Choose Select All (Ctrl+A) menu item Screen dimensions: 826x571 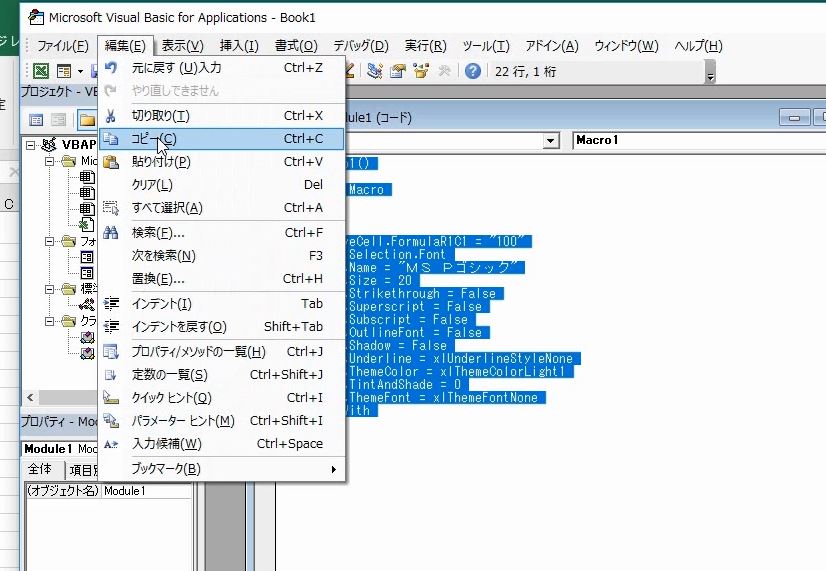point(222,208)
